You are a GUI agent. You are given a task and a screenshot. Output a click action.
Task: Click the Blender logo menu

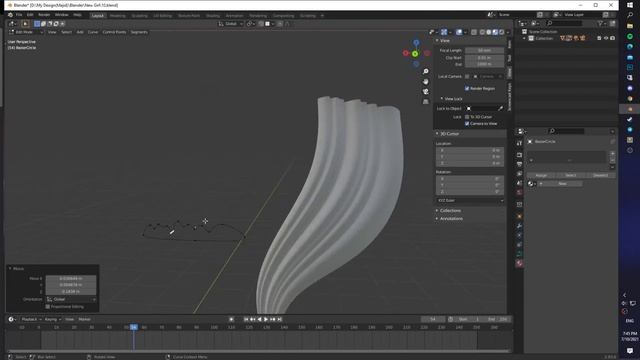10,15
